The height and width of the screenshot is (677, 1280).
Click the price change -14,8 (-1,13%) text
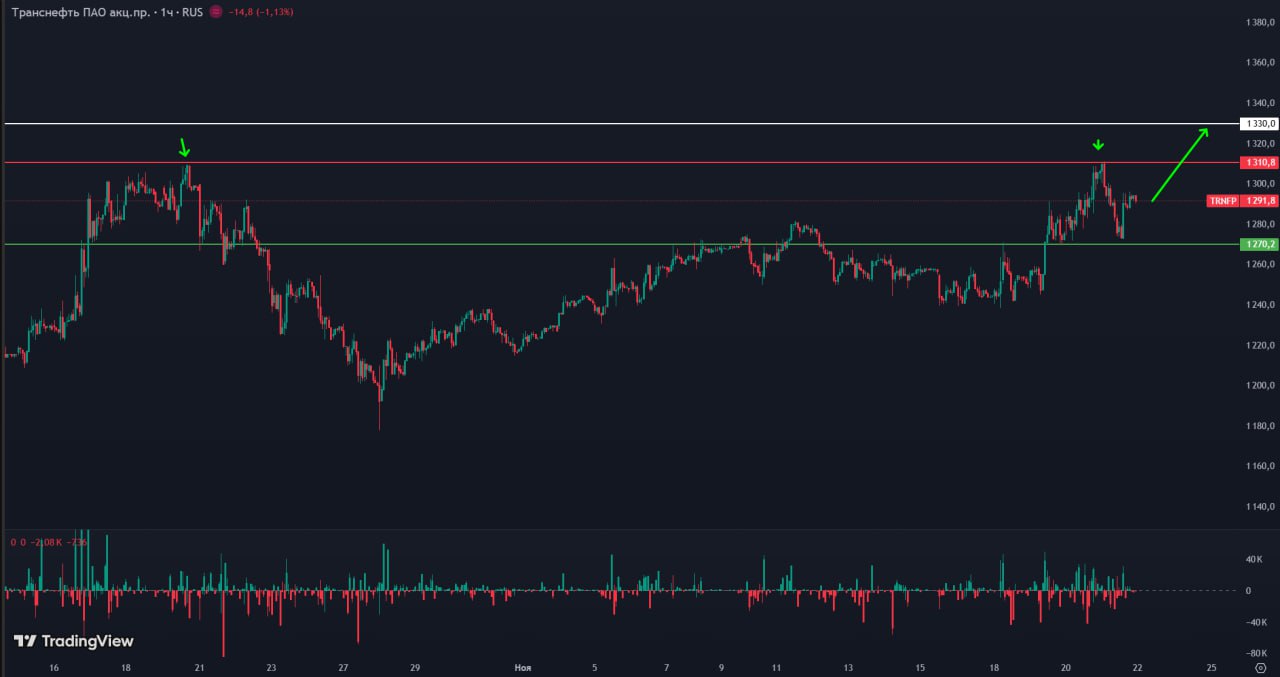coord(261,12)
